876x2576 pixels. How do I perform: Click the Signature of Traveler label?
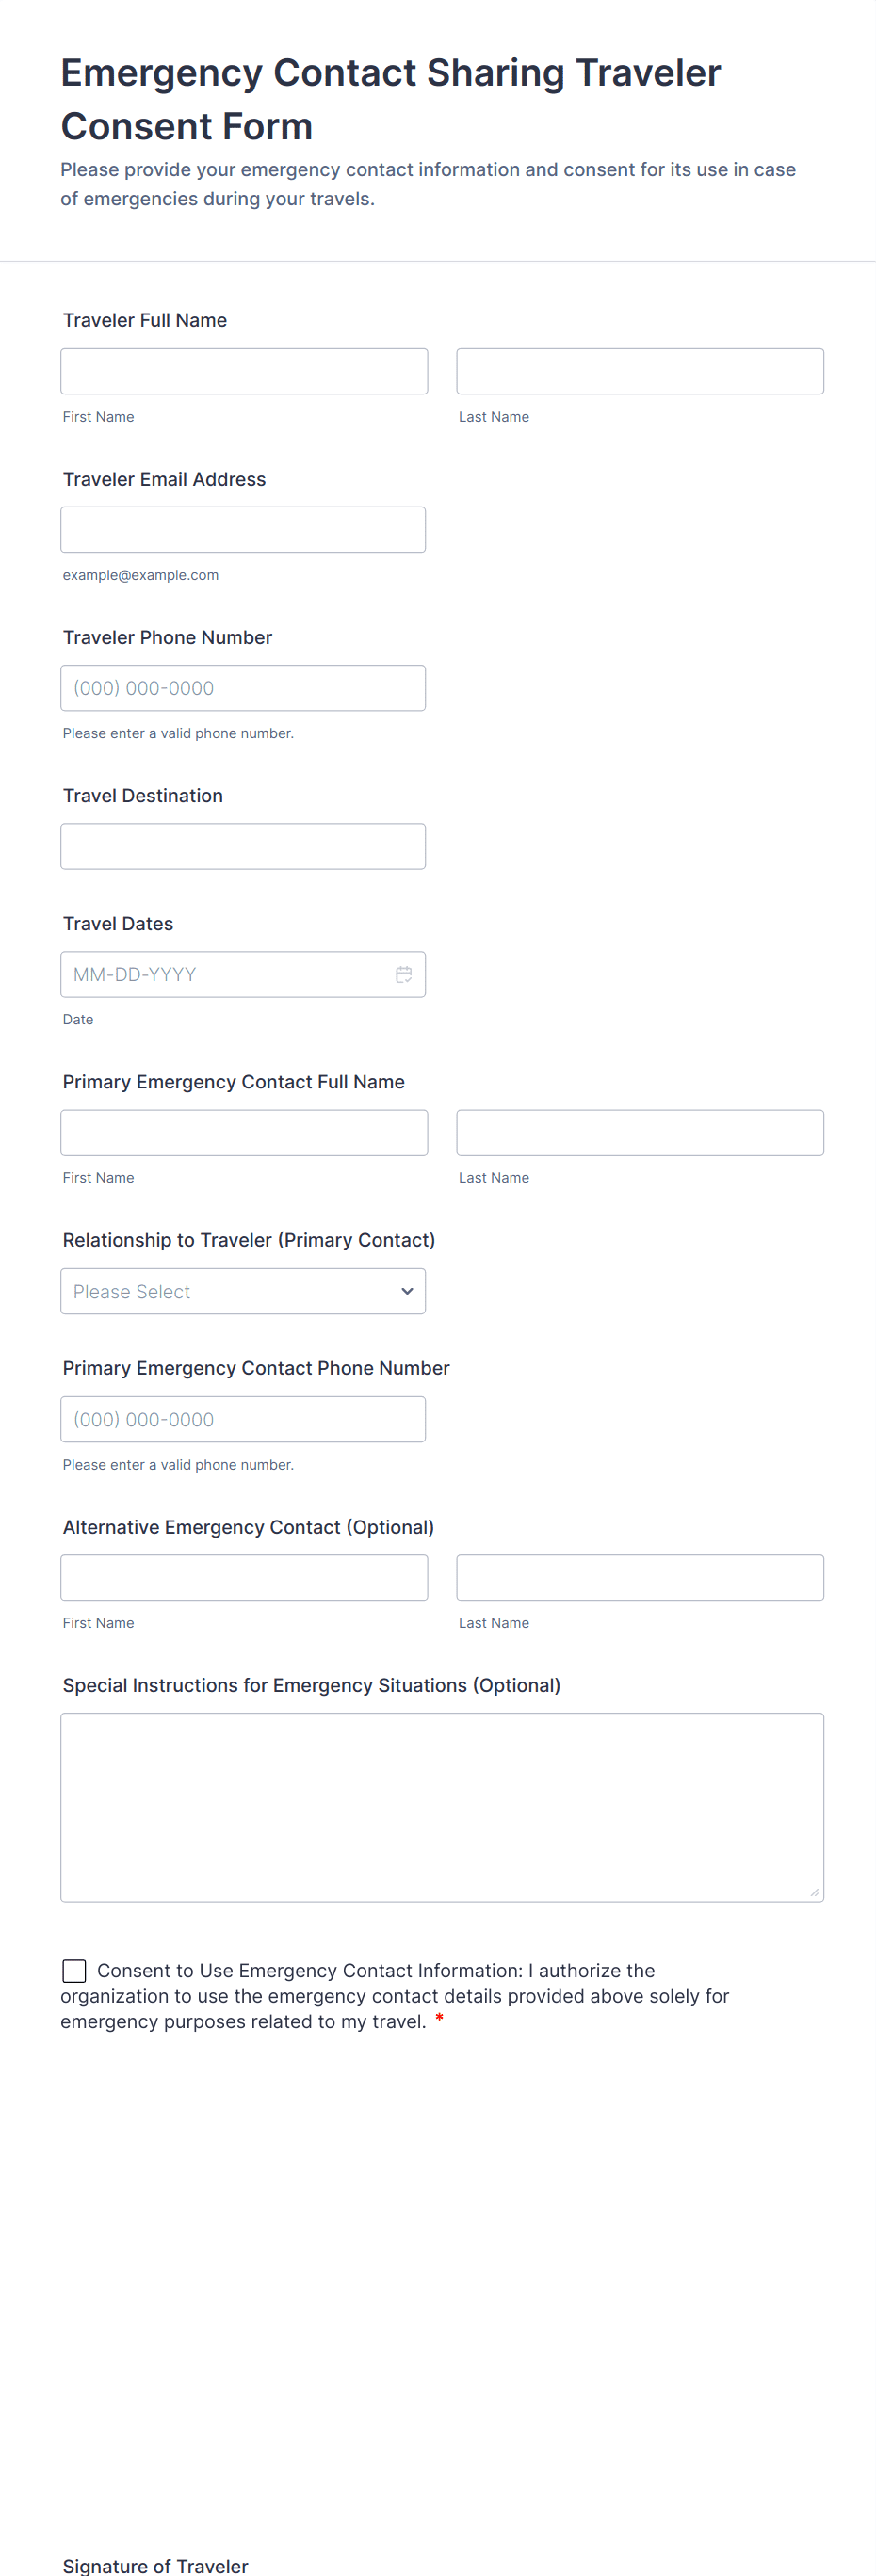coord(155,2565)
